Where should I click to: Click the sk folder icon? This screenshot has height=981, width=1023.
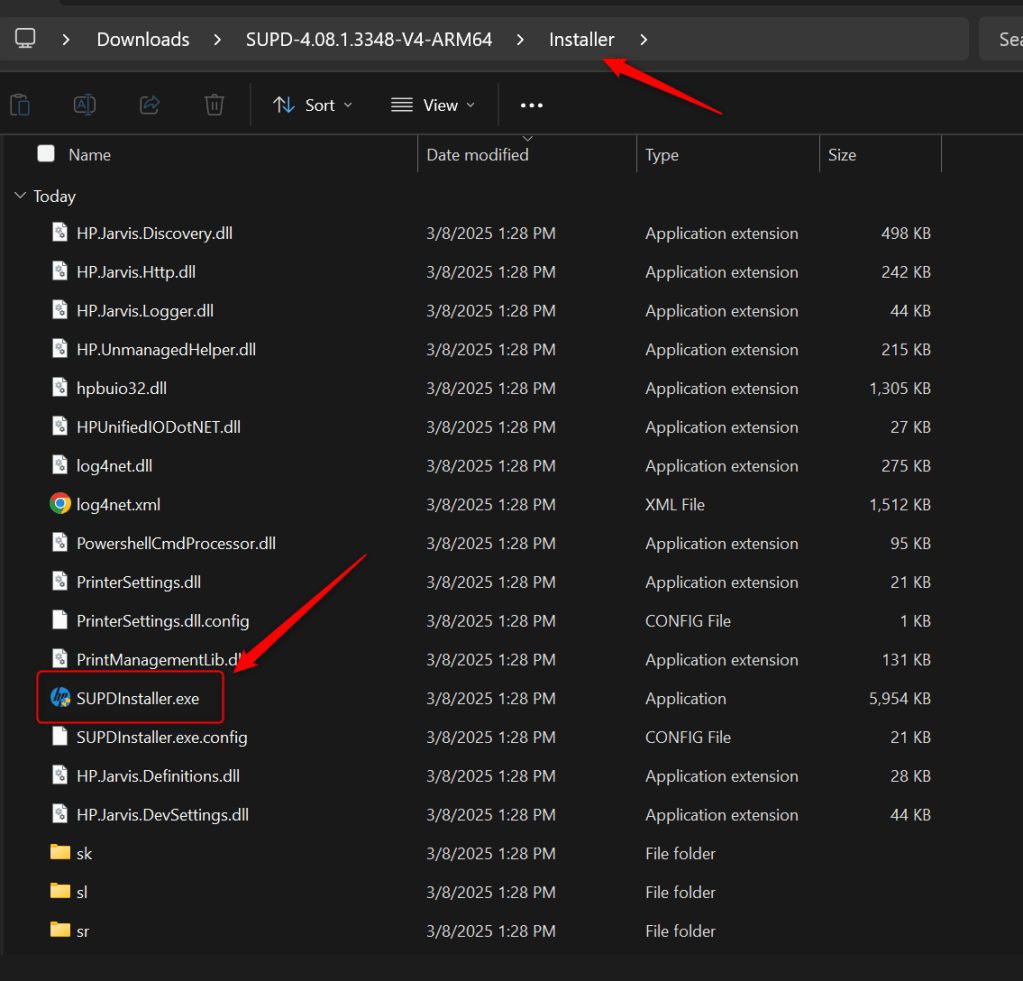(60, 853)
